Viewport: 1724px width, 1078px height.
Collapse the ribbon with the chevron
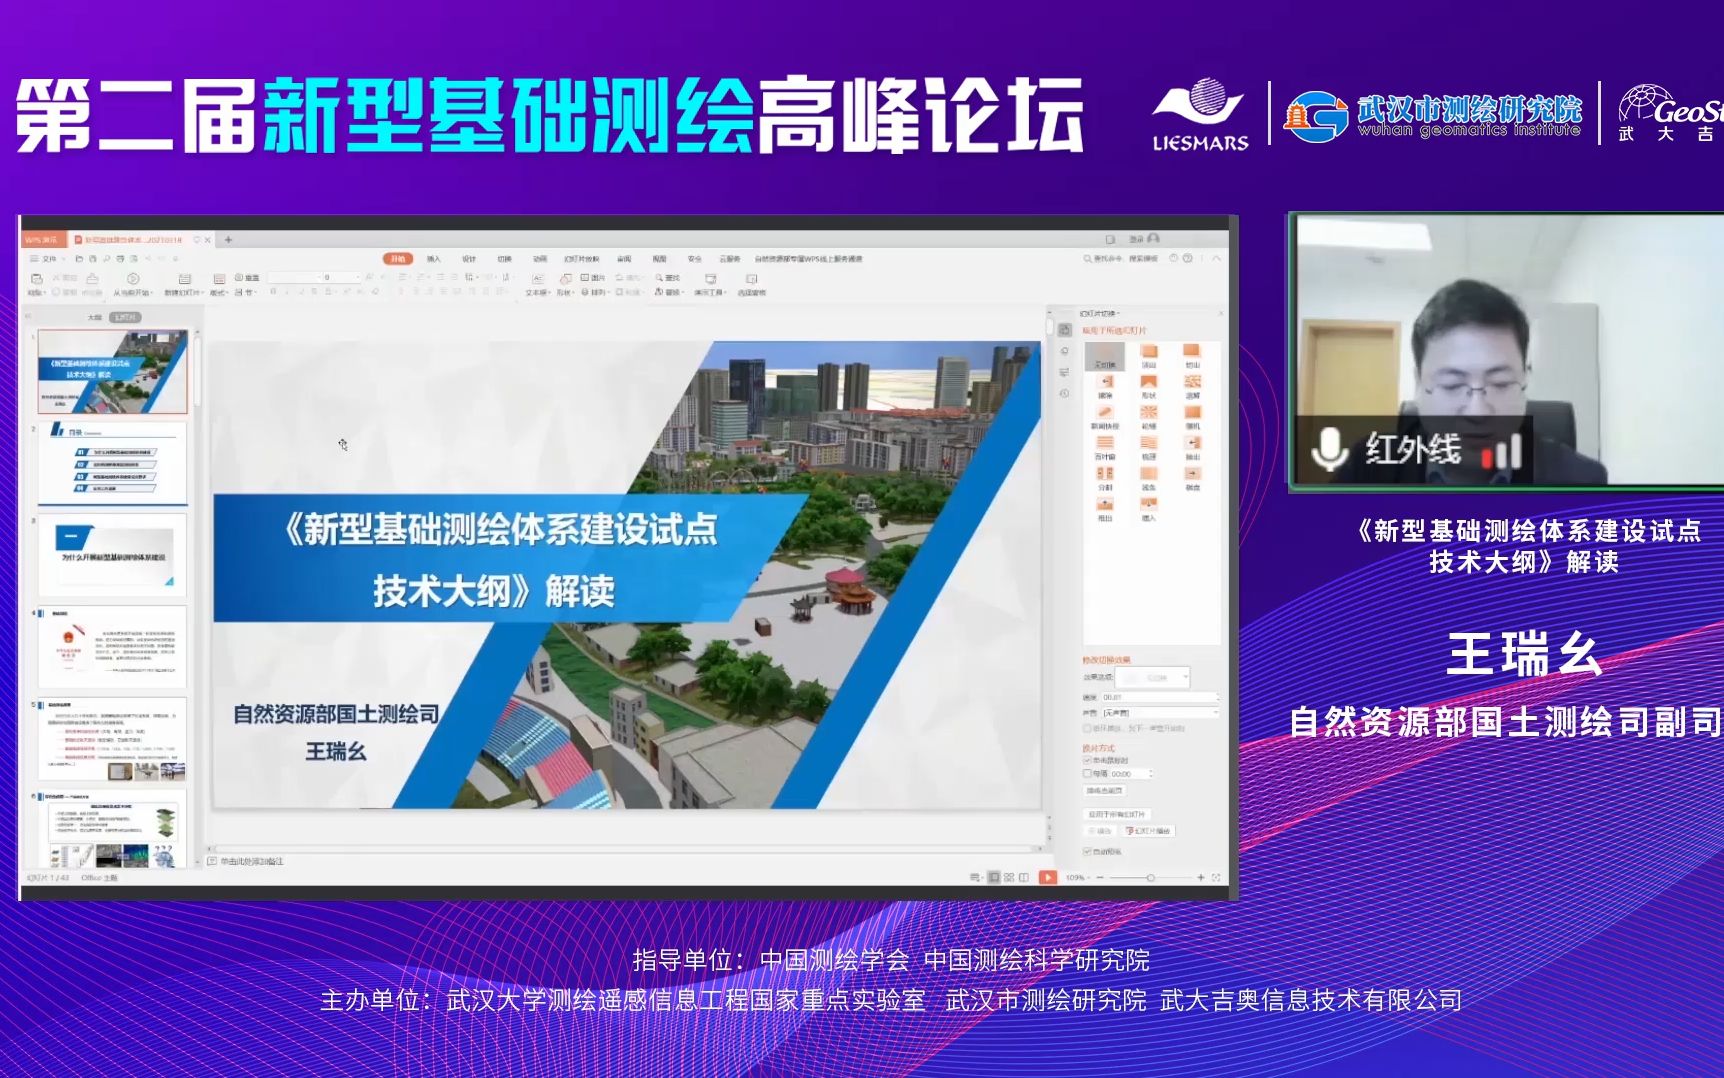[x=1217, y=259]
